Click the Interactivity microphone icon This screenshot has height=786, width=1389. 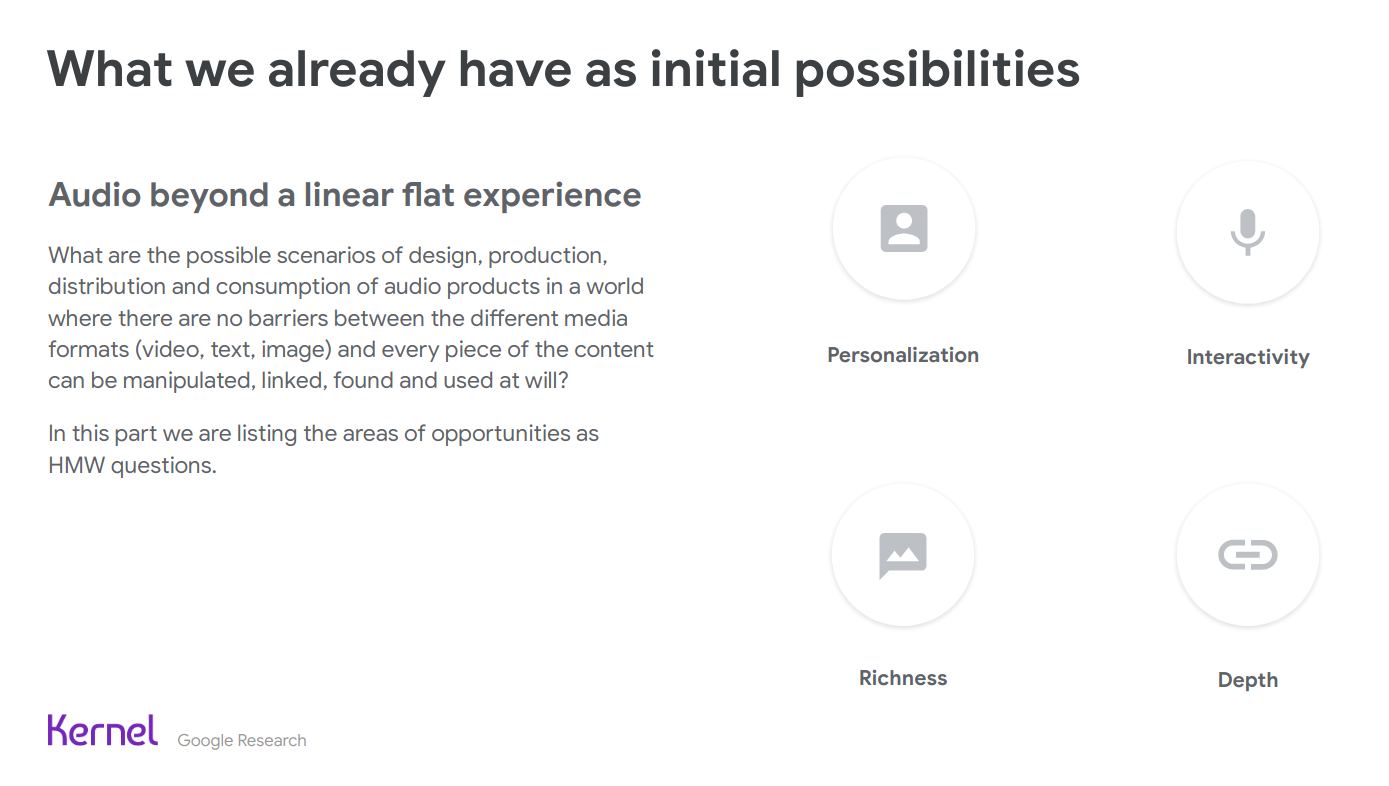pyautogui.click(x=1247, y=232)
